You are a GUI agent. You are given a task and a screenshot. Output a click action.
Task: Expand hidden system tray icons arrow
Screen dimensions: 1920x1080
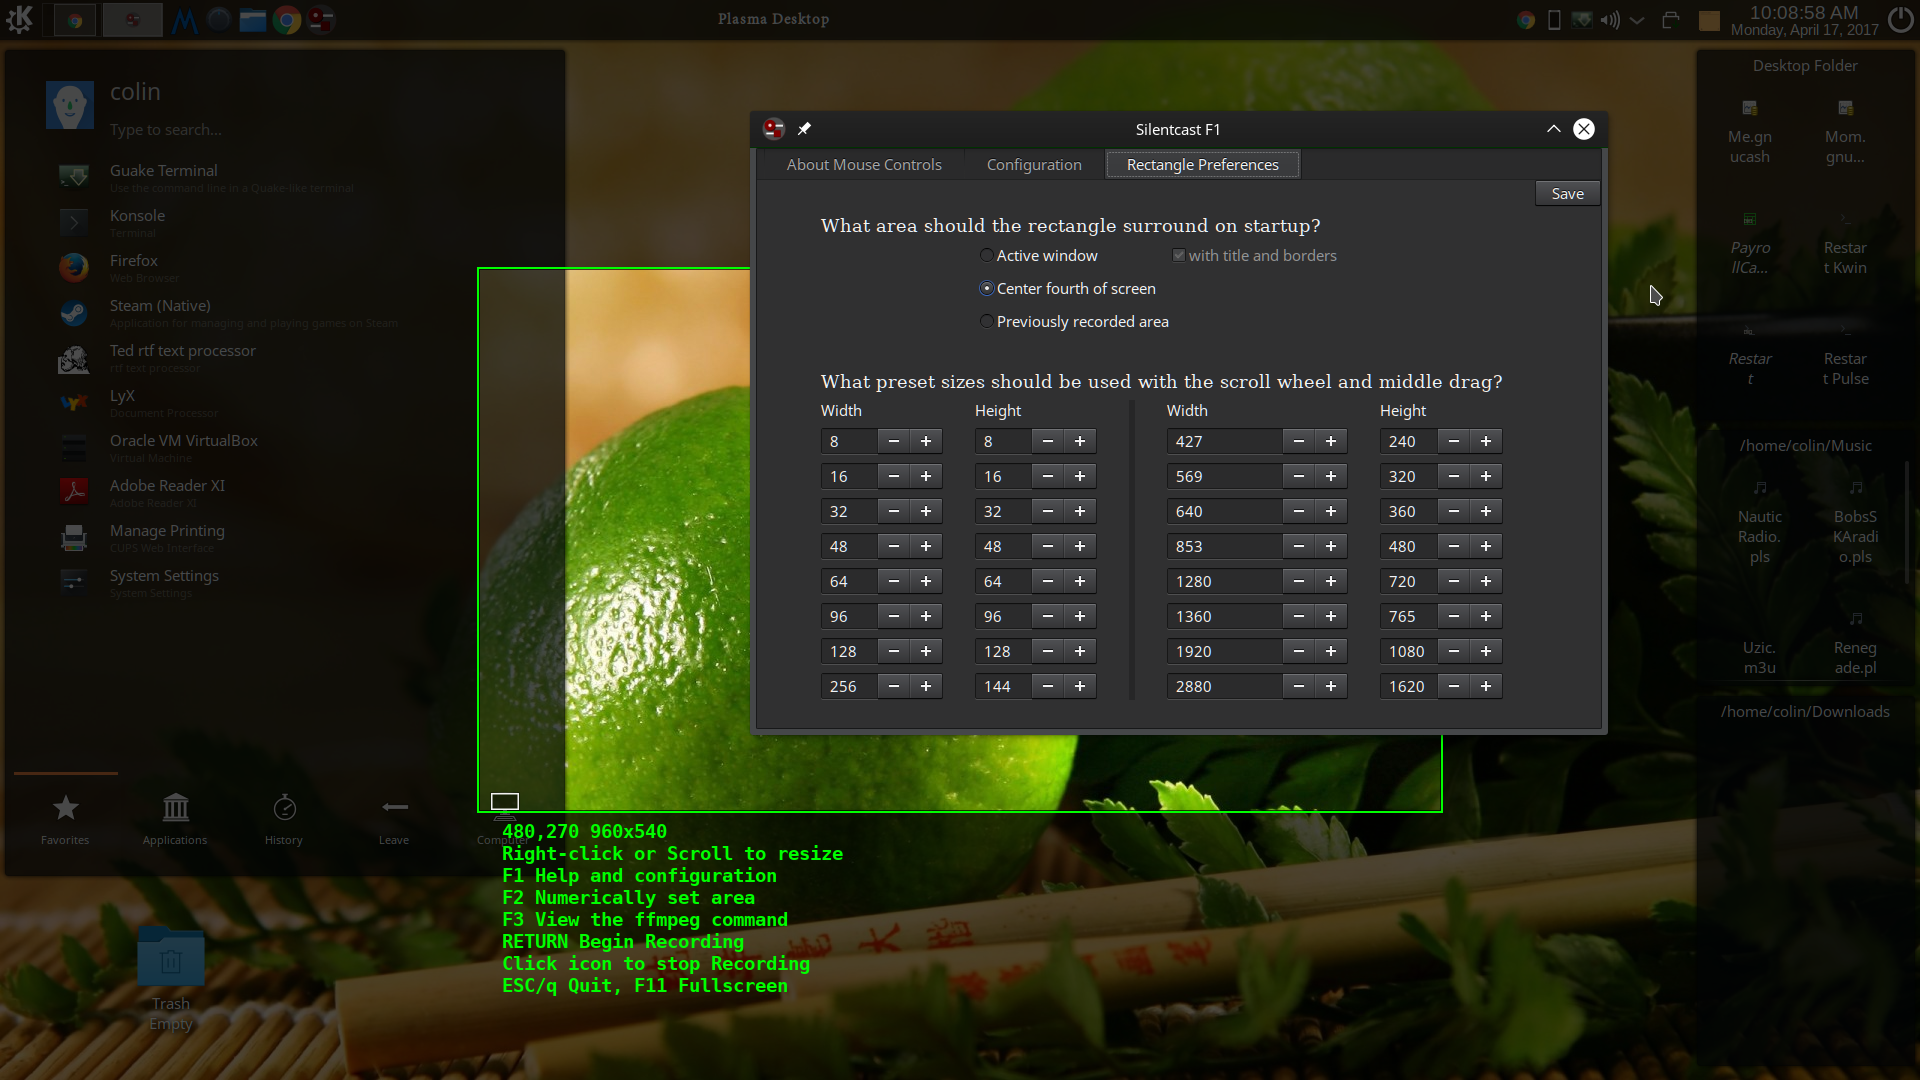tap(1637, 20)
